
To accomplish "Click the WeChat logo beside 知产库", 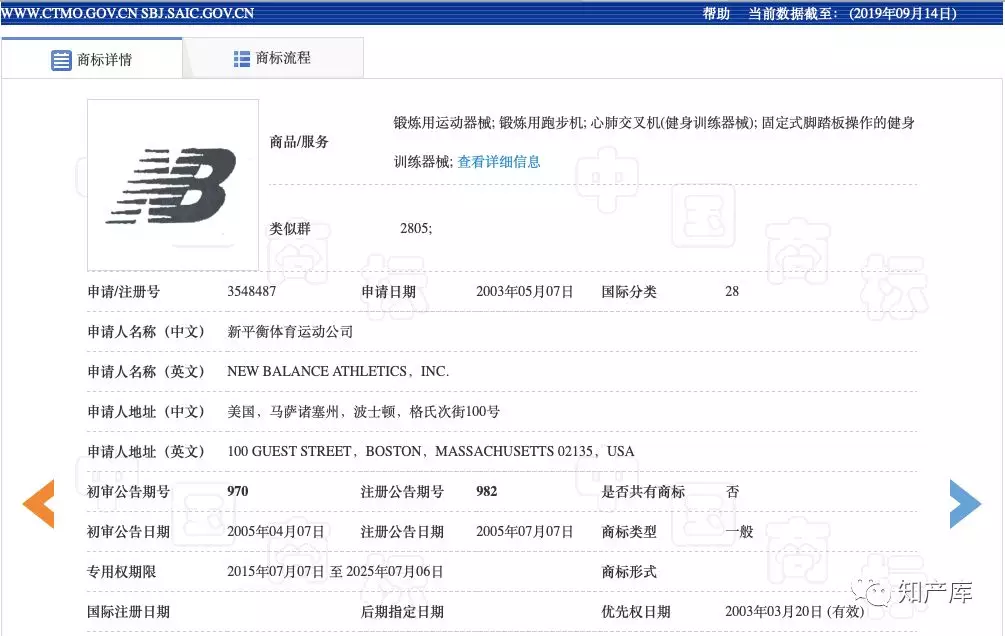I will 877,594.
